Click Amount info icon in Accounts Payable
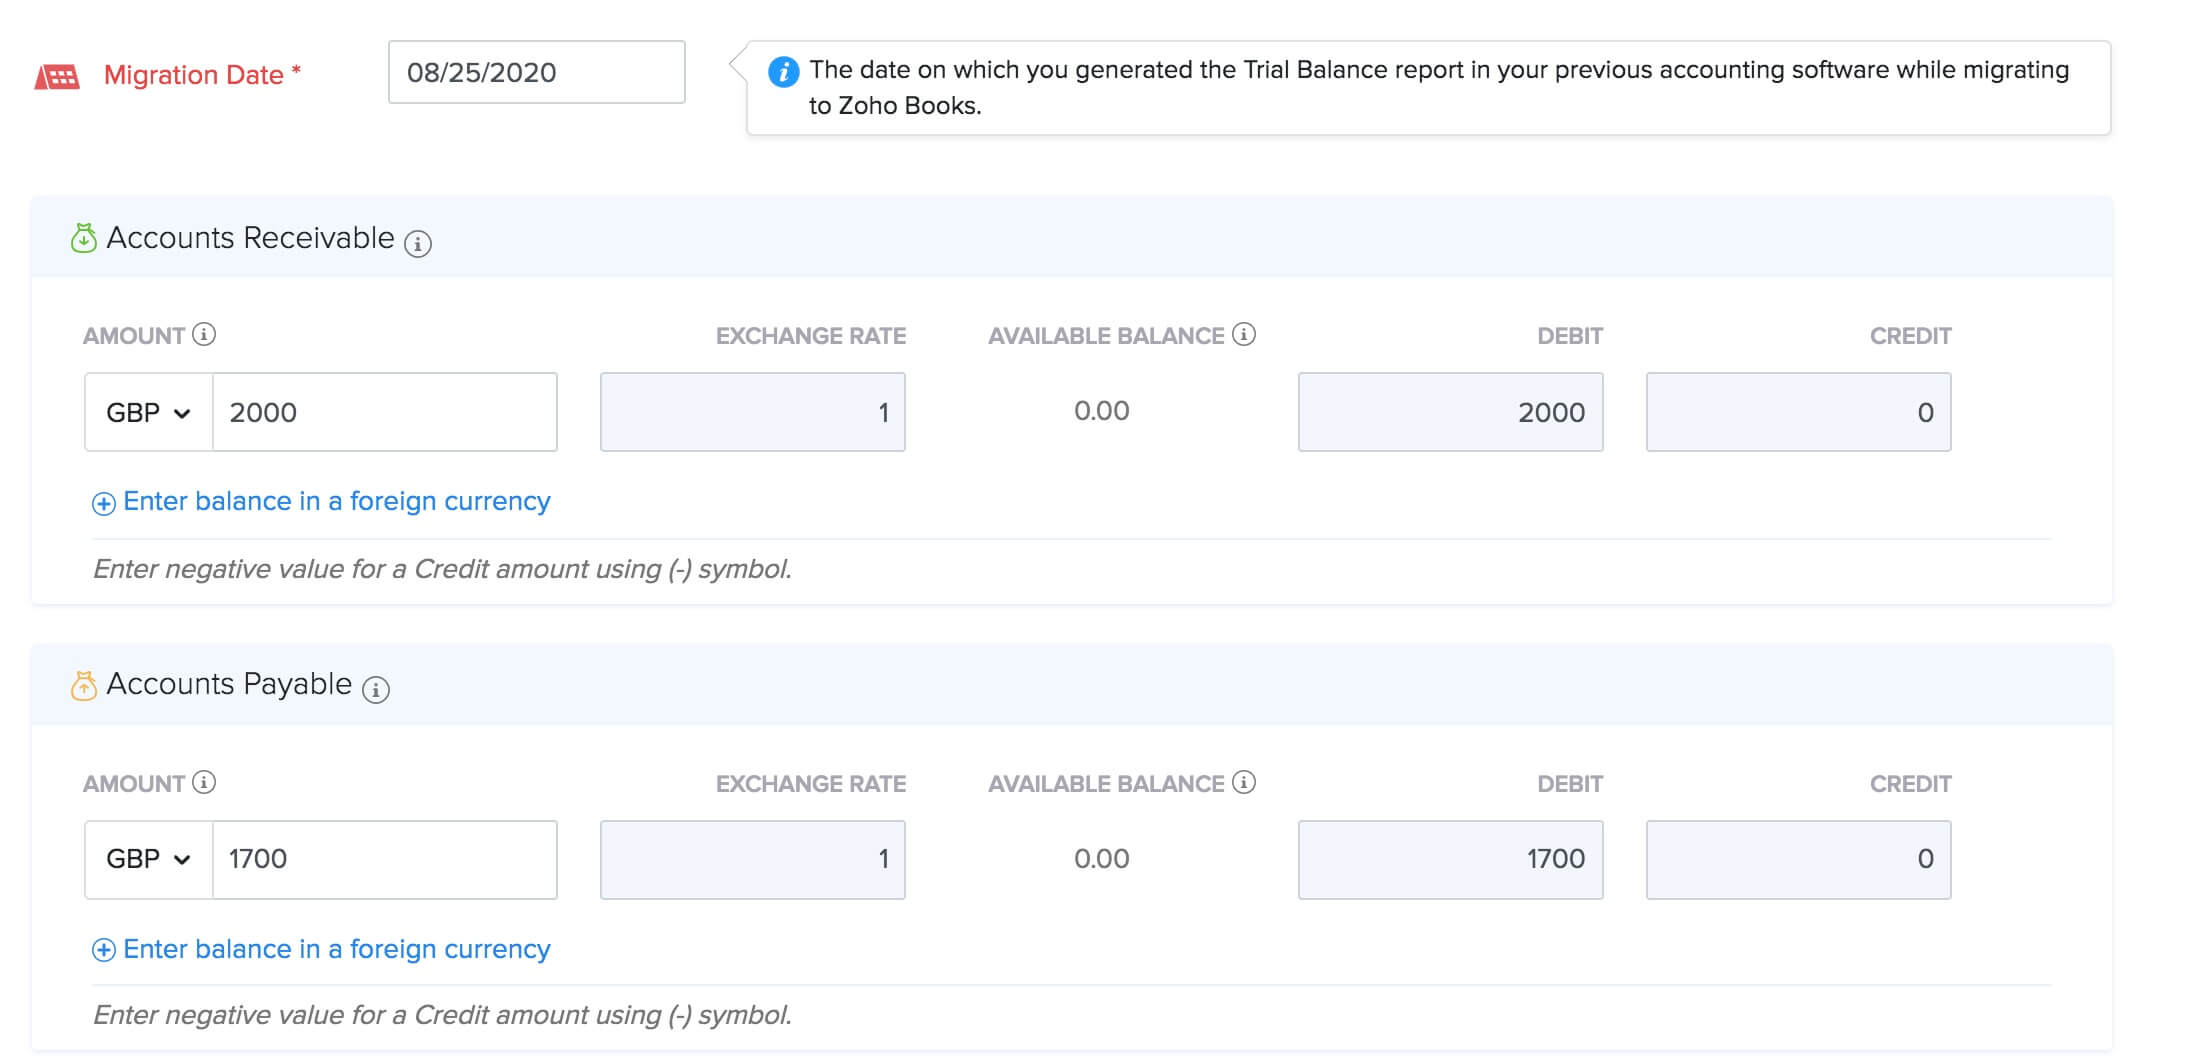The image size is (2202, 1064). click(204, 783)
